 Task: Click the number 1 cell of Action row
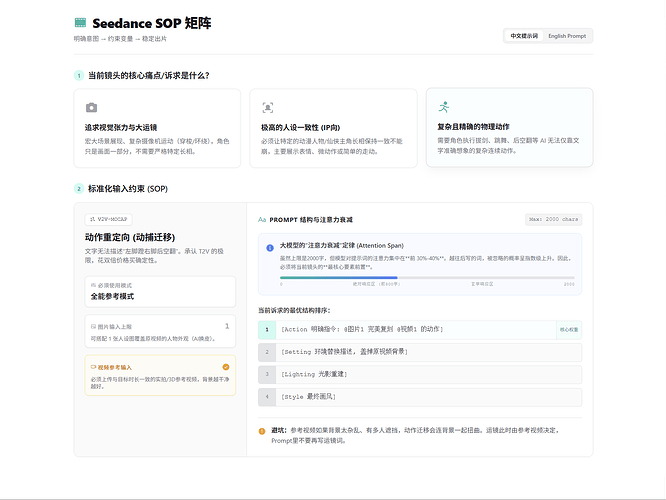click(267, 330)
